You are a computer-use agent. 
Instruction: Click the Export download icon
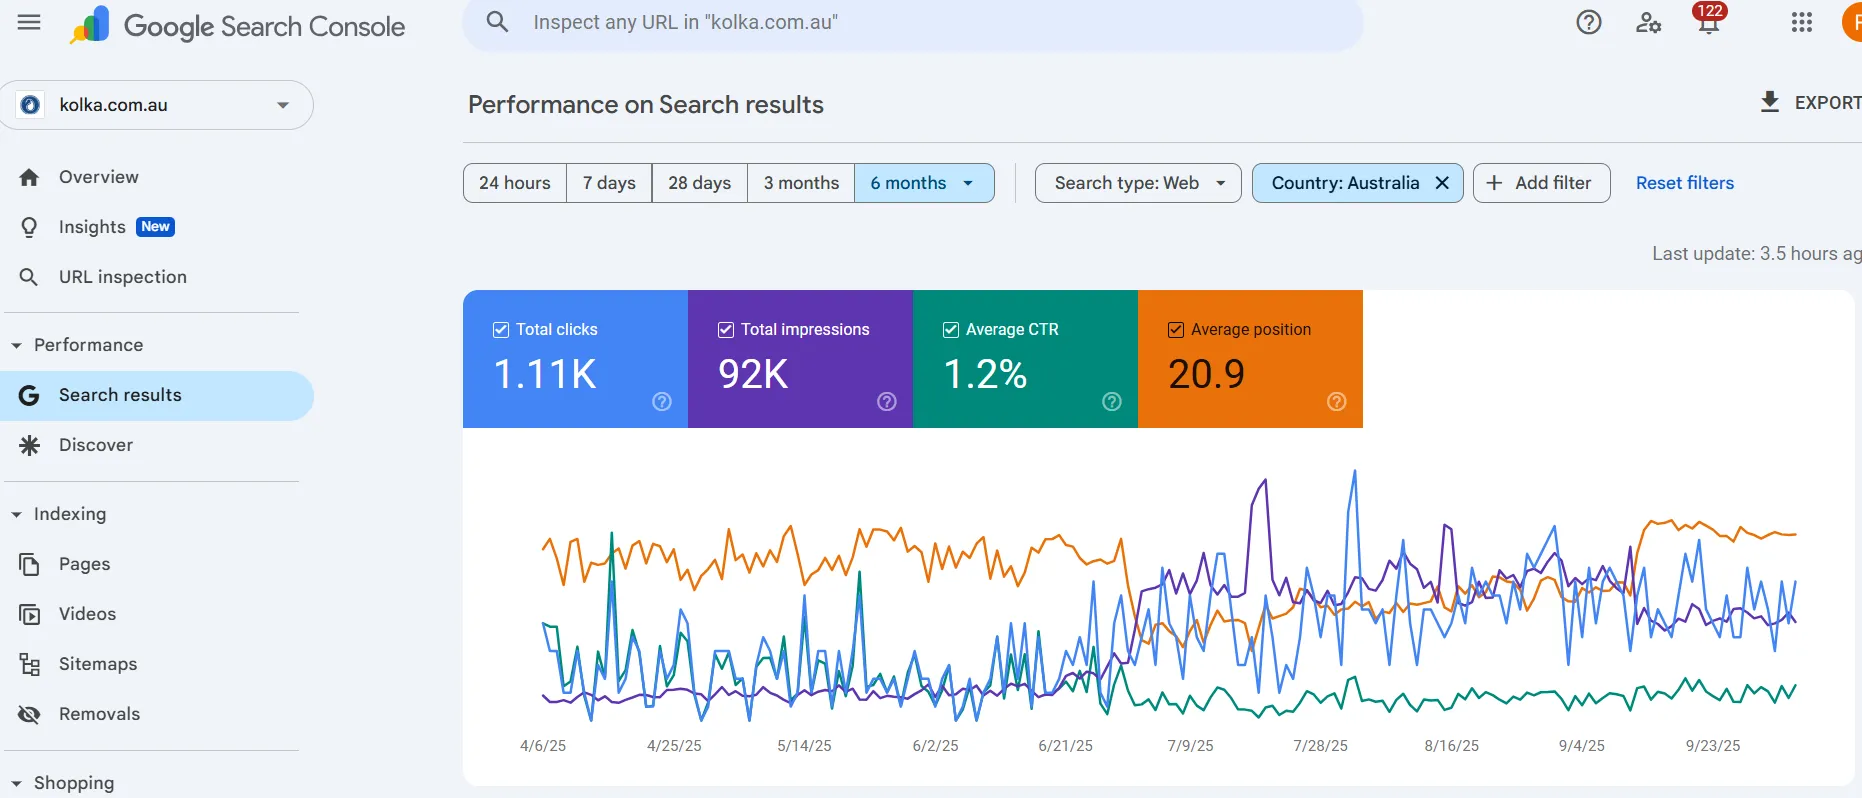(x=1769, y=102)
